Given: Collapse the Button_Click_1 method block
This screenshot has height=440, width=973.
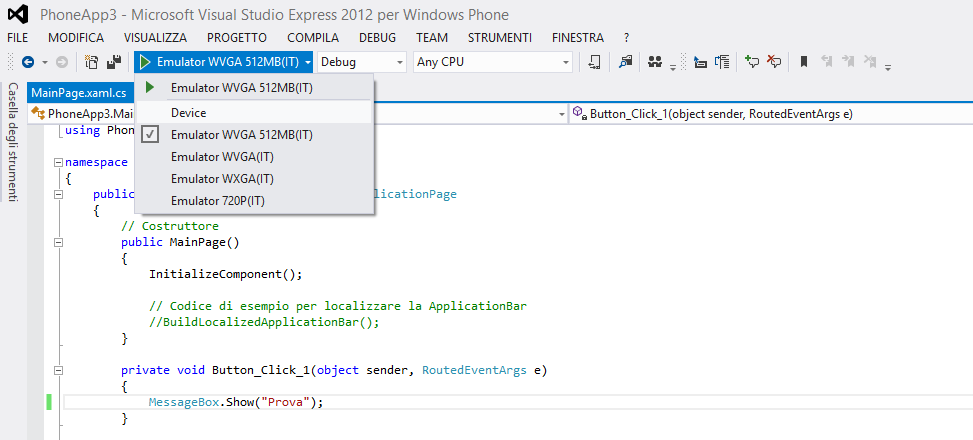Looking at the screenshot, I should point(58,370).
